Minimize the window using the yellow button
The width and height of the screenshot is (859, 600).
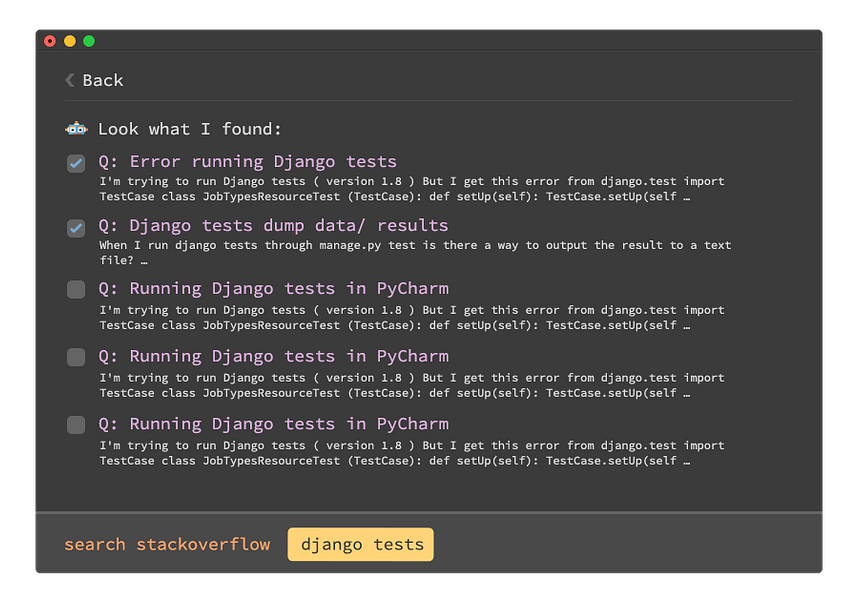69,41
